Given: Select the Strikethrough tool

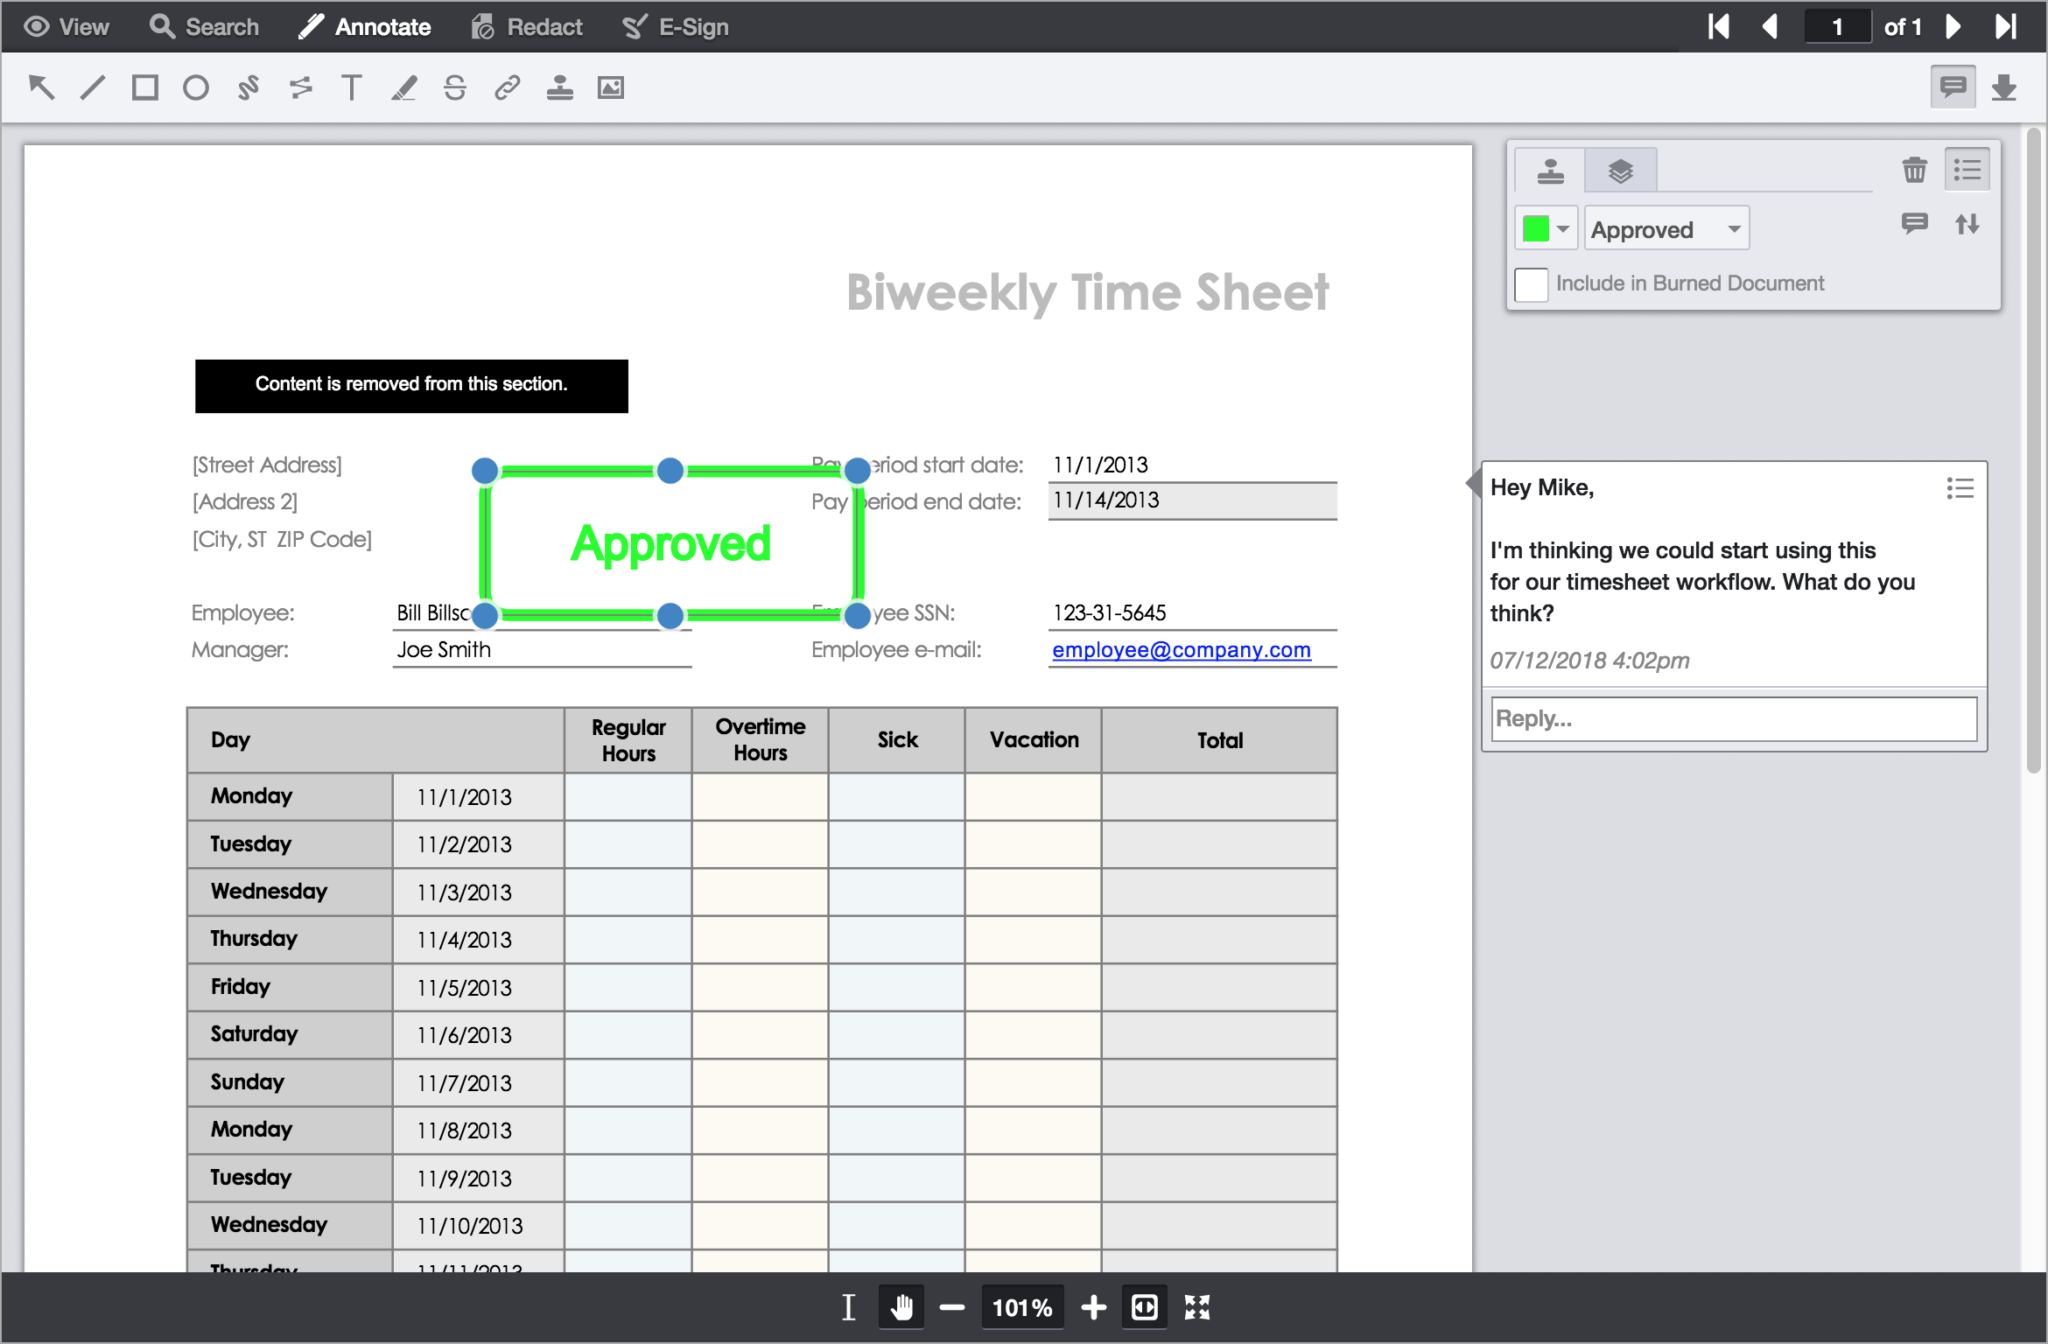Looking at the screenshot, I should pyautogui.click(x=455, y=87).
